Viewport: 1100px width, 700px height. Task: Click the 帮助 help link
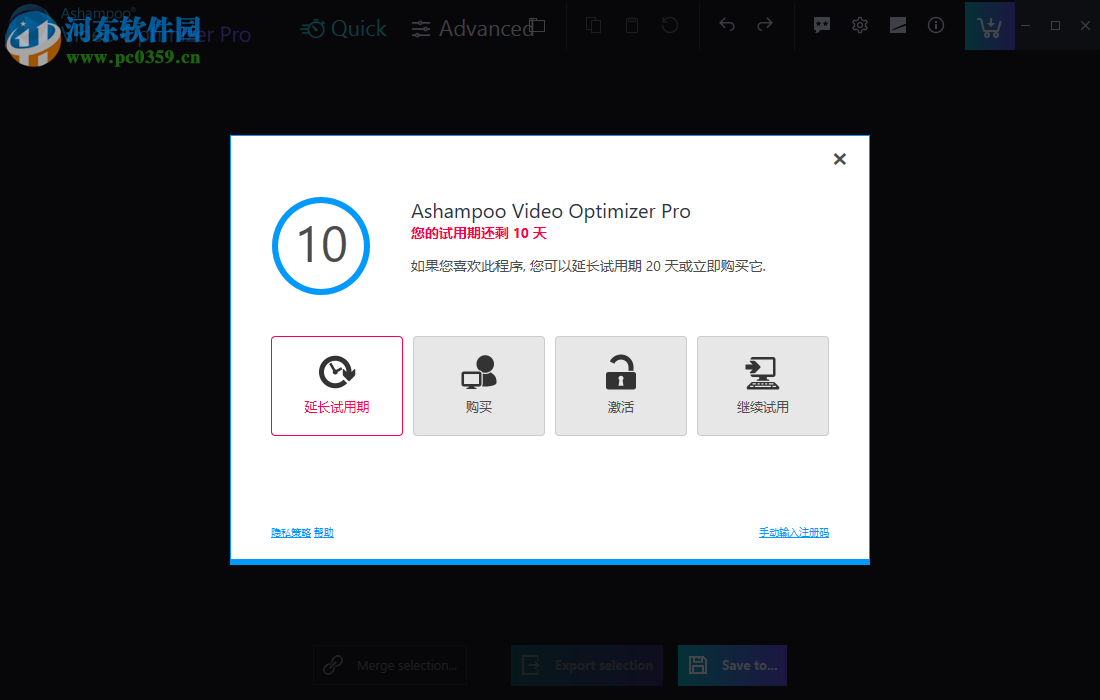click(x=323, y=532)
